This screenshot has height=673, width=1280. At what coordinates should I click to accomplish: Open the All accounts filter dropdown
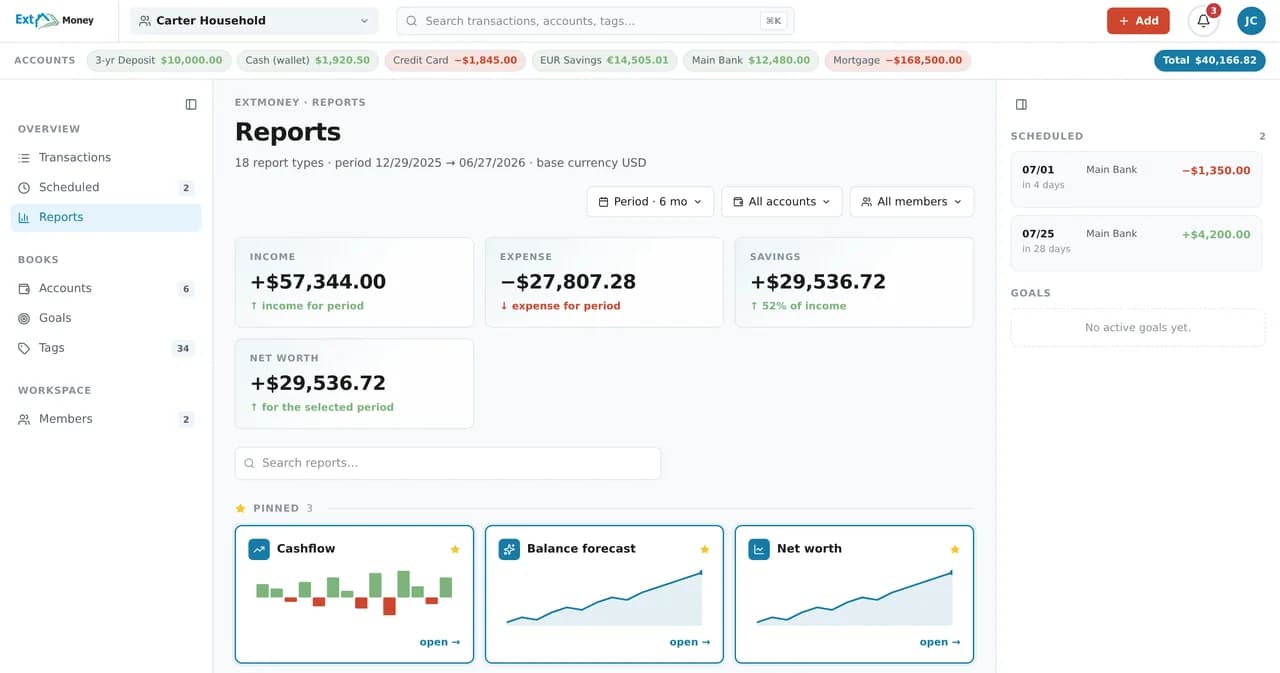[x=782, y=201]
